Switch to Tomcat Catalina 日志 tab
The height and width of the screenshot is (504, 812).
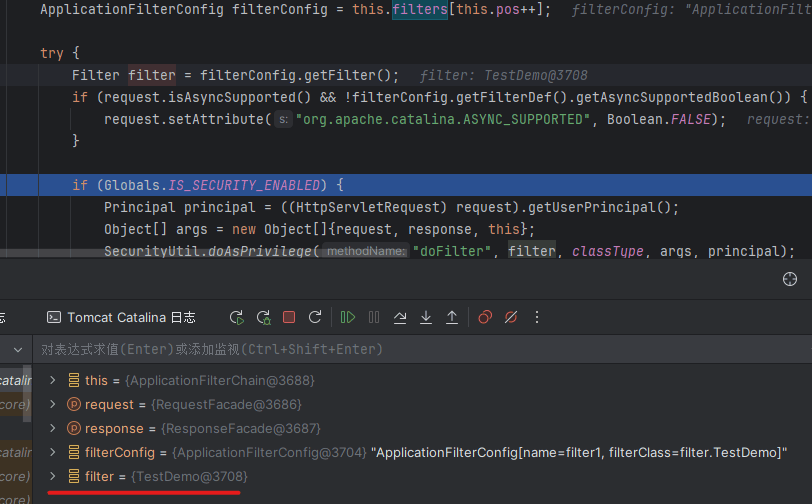121,317
